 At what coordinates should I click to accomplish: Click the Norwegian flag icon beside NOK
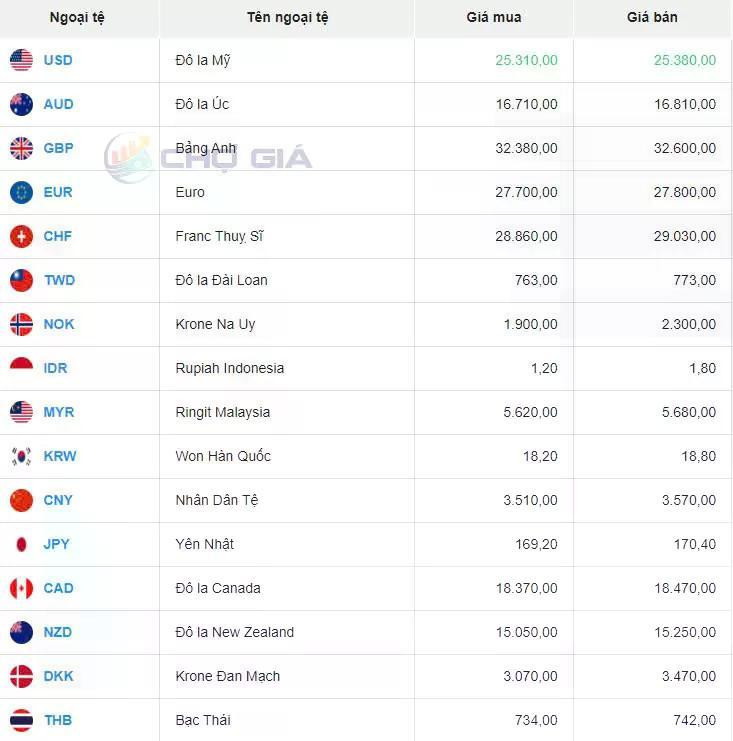pos(21,324)
